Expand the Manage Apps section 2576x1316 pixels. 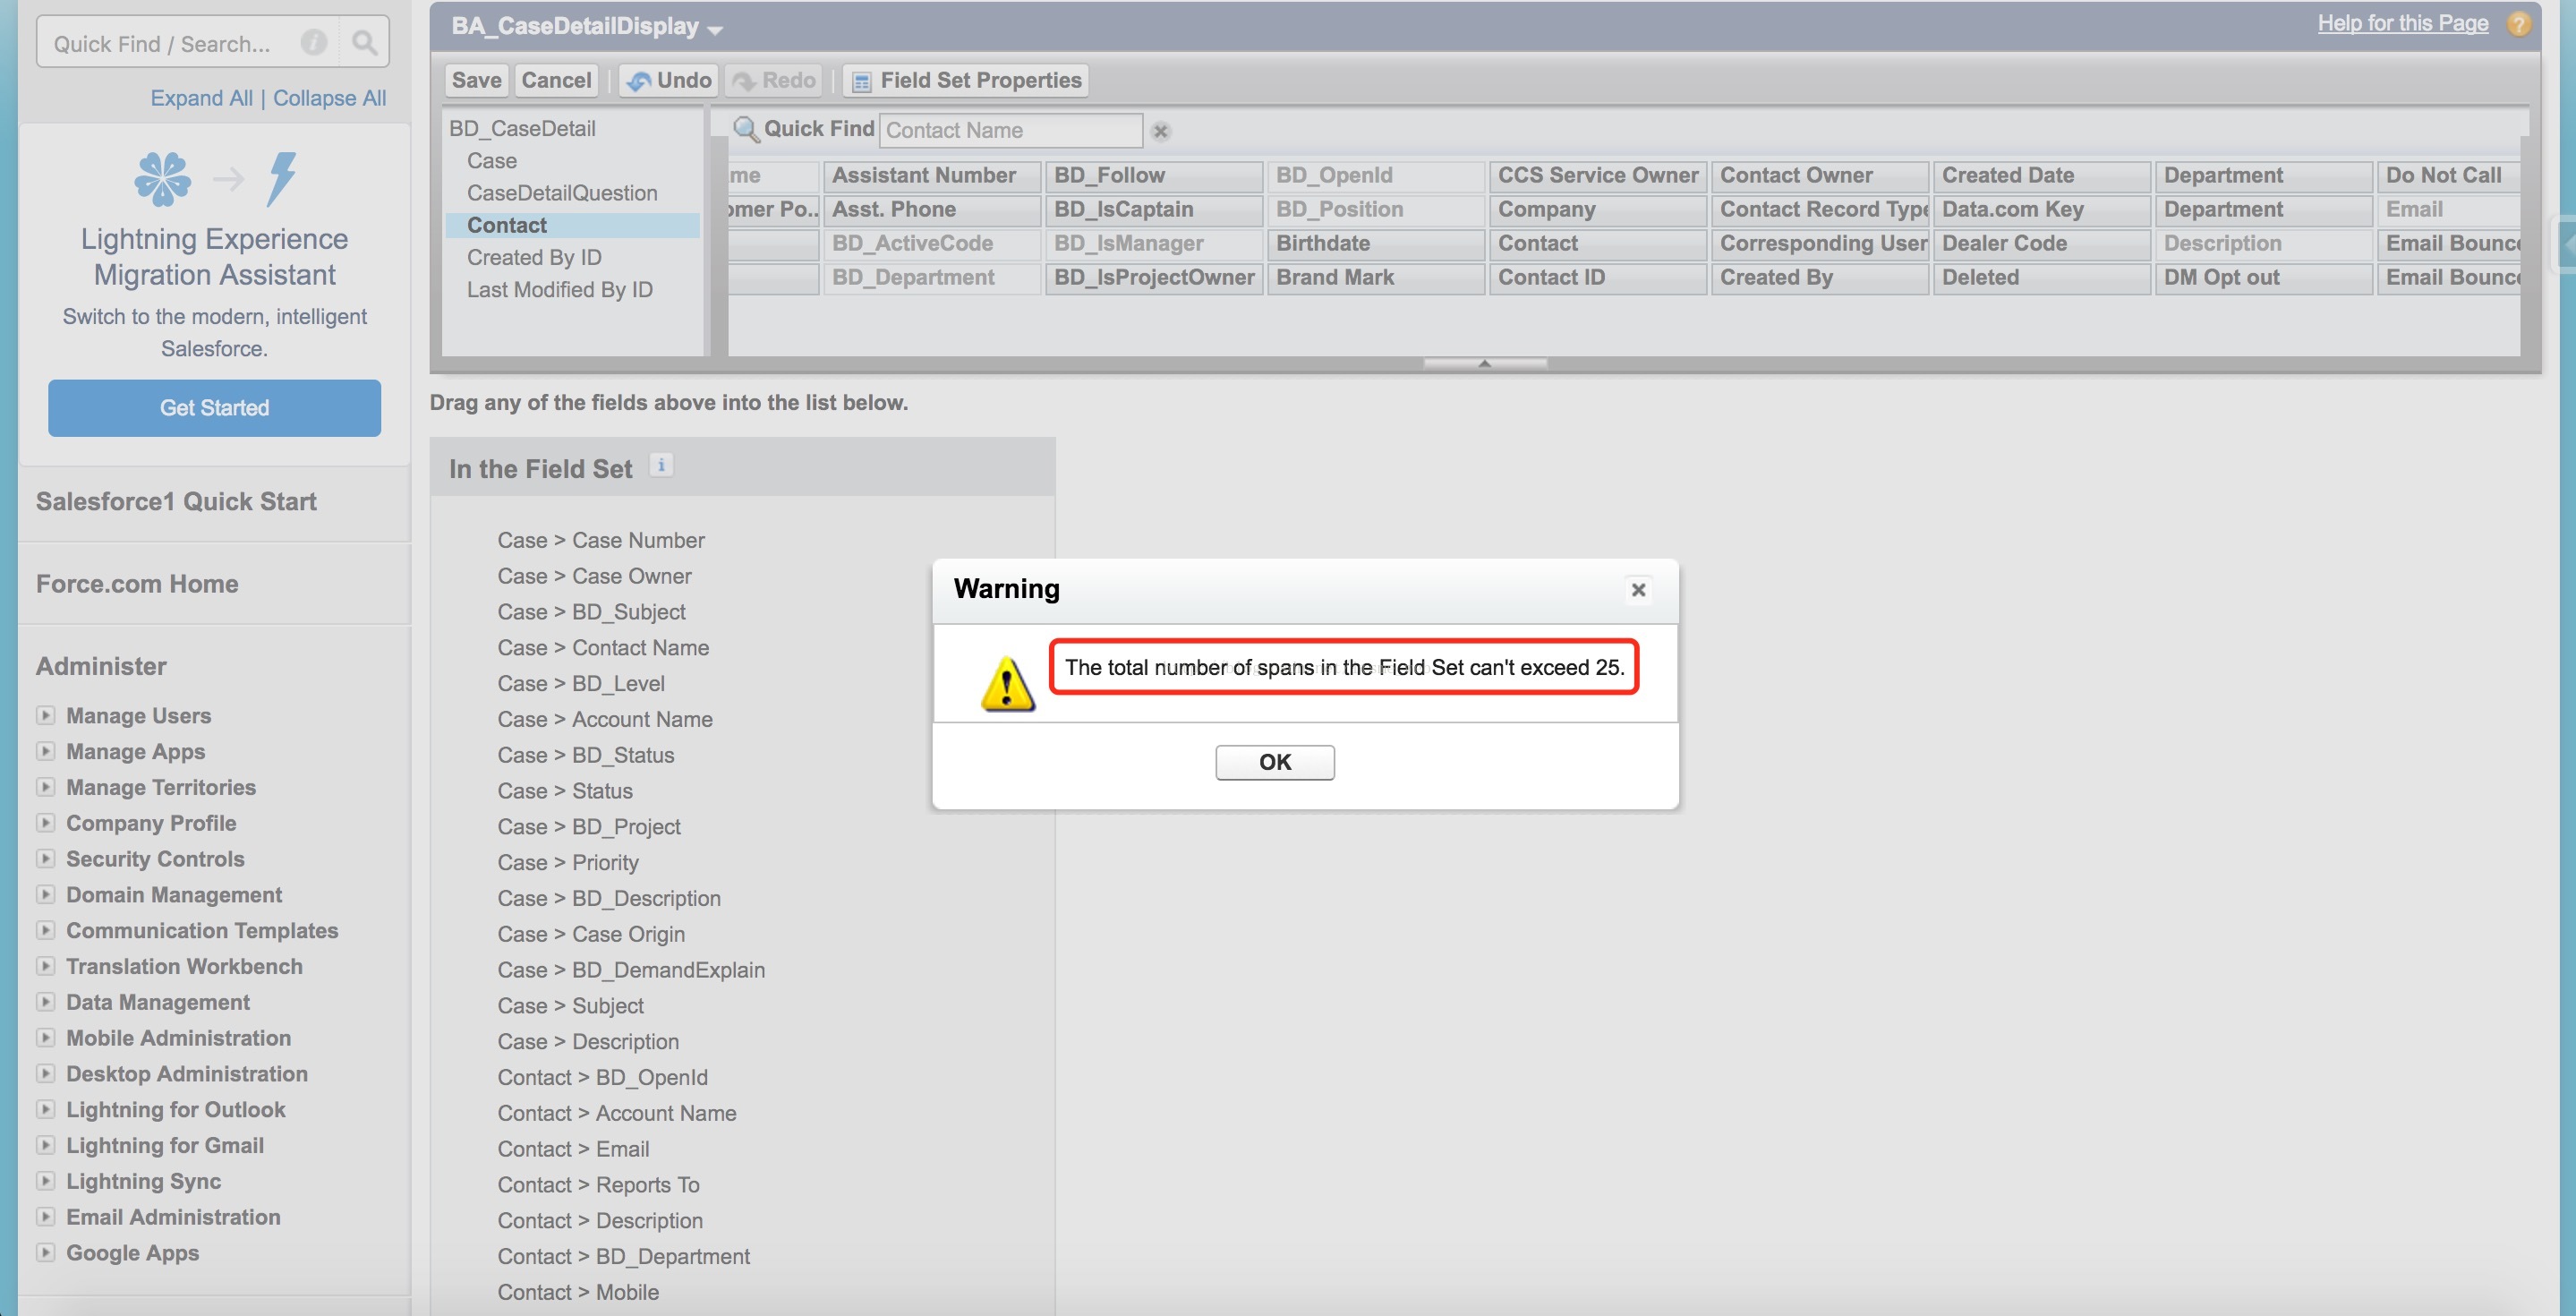coord(46,751)
